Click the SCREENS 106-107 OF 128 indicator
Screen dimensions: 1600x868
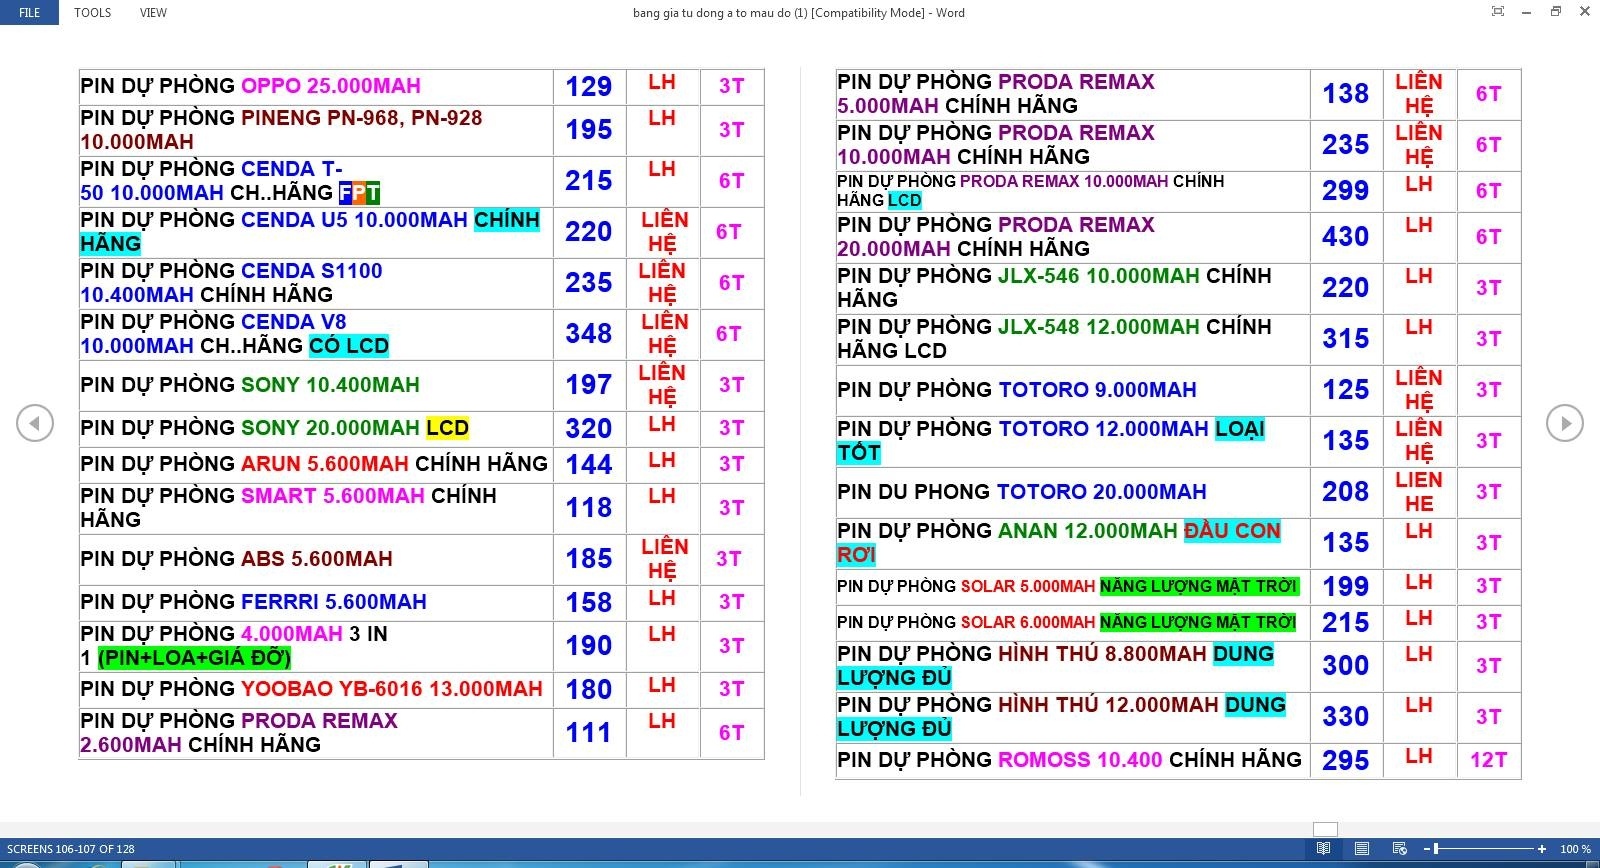click(x=71, y=849)
